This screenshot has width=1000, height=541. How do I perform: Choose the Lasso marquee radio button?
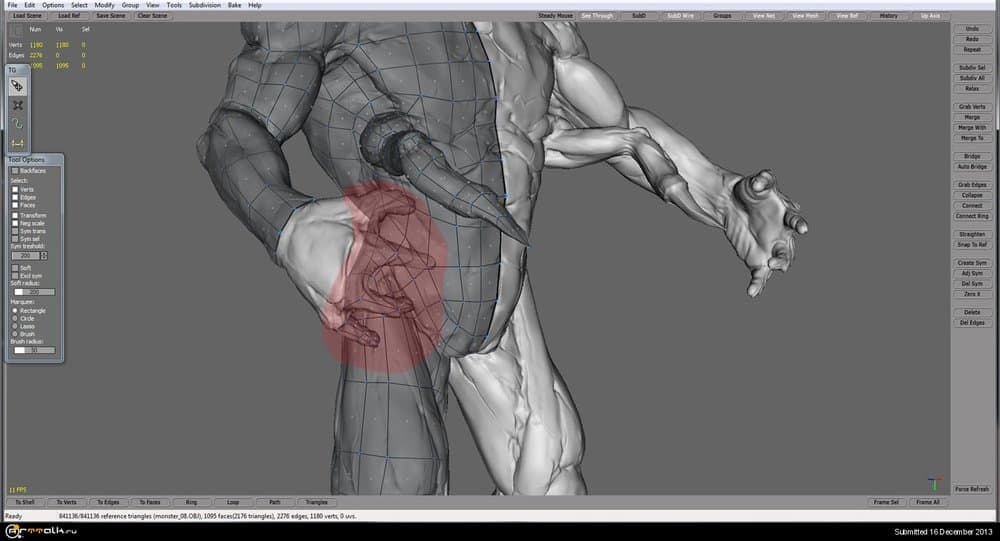15,326
